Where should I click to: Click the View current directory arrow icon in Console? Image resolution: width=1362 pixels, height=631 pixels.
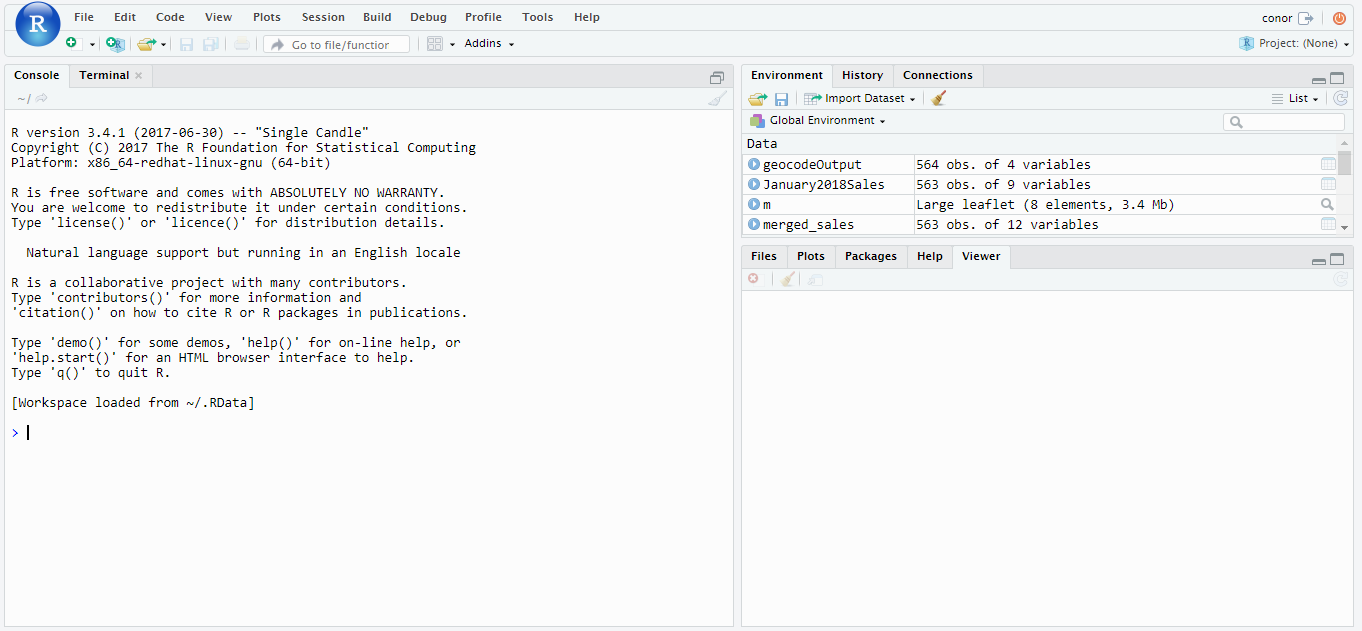[42, 98]
